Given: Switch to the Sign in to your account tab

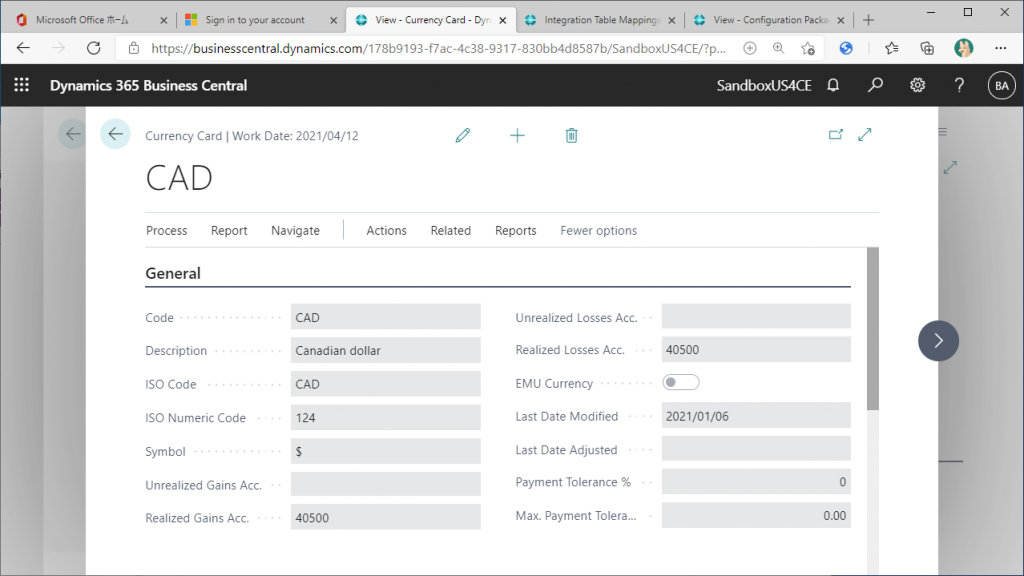Looking at the screenshot, I should click(261, 20).
